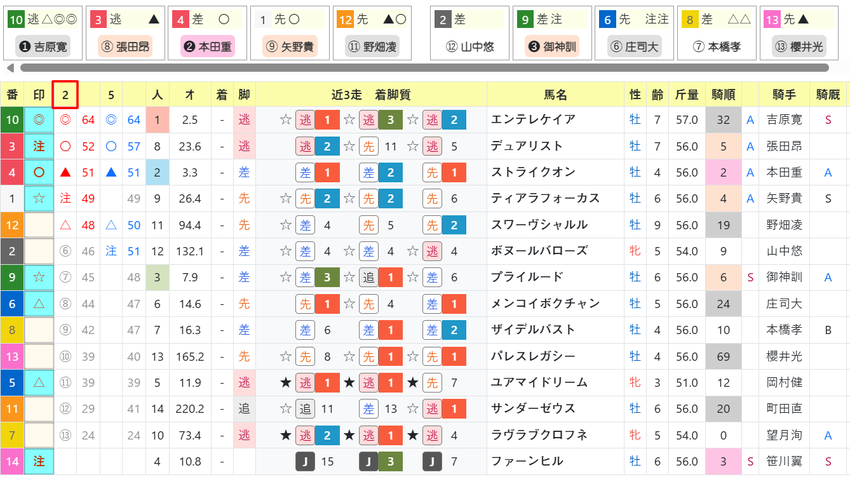
Task: Sort by the オ odds column header
Action: click(x=190, y=95)
